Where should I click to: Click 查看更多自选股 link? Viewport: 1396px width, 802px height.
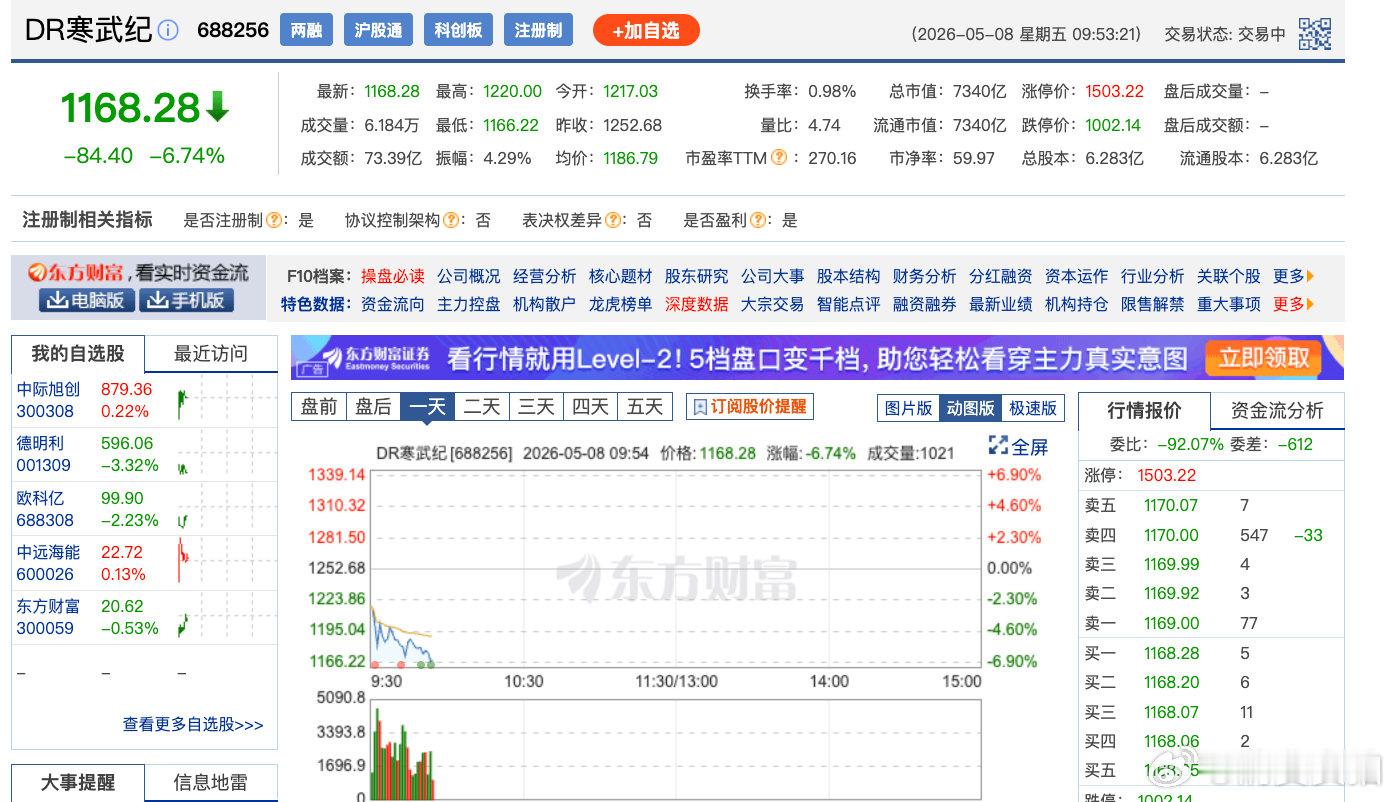pos(193,724)
